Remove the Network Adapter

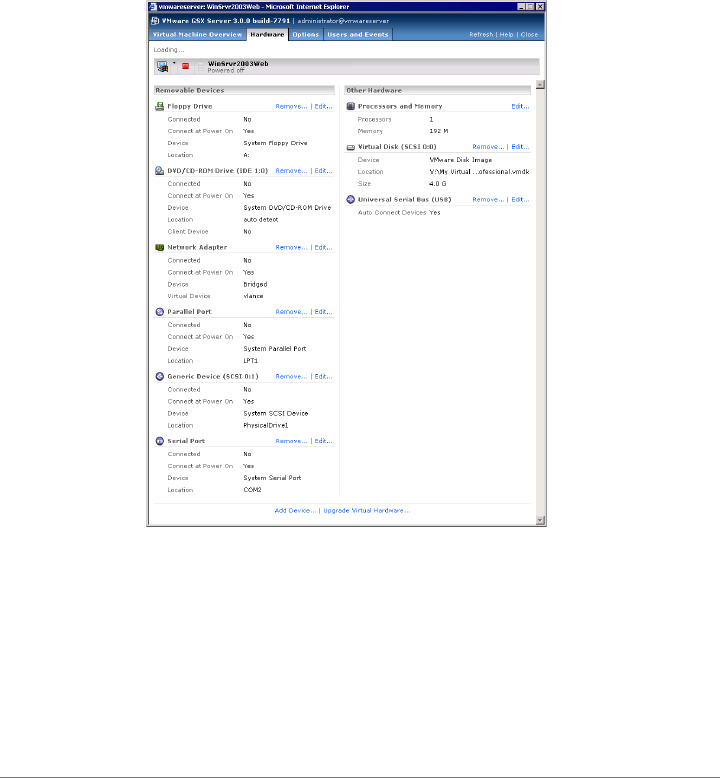click(291, 248)
